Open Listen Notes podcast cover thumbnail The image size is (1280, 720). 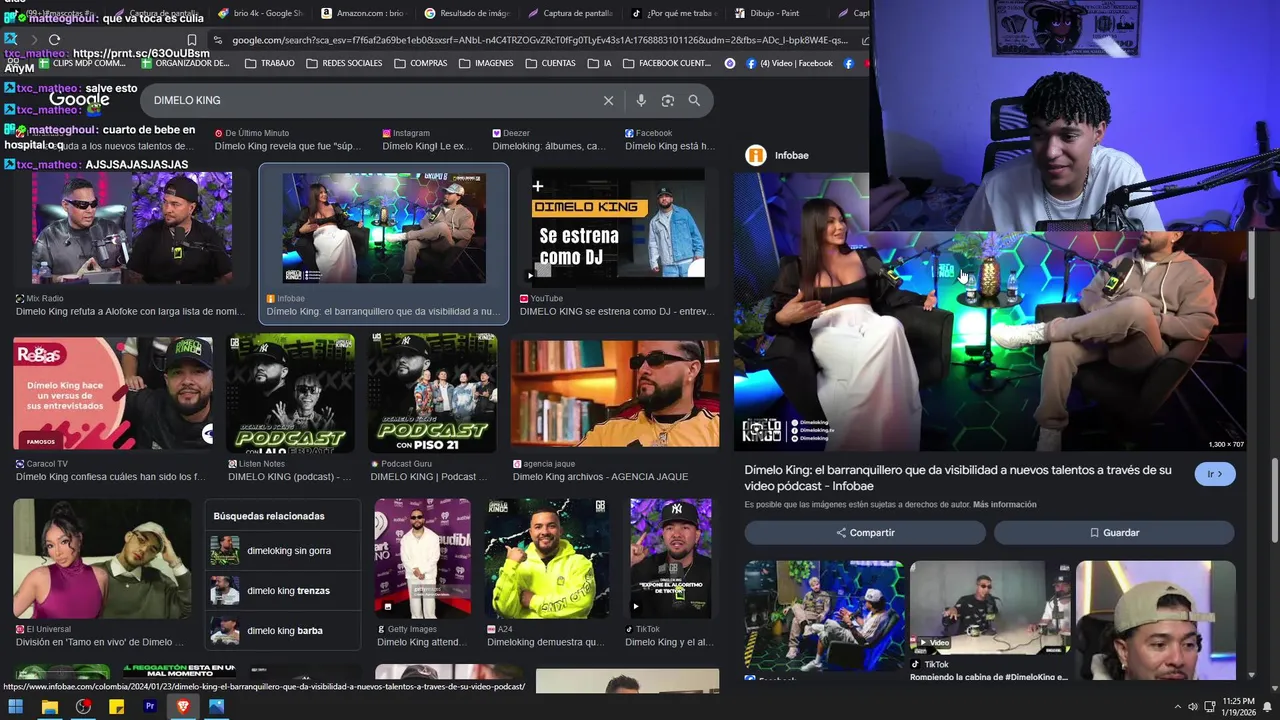(290, 393)
